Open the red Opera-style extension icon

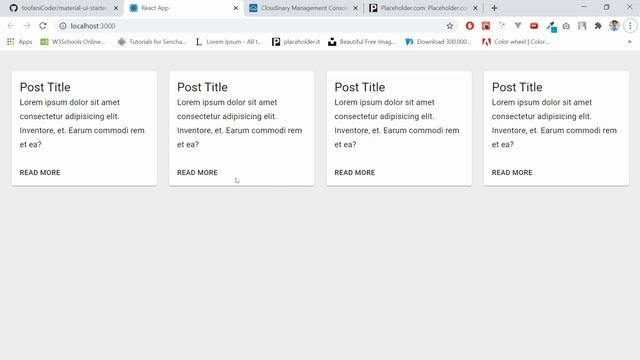[x=470, y=26]
